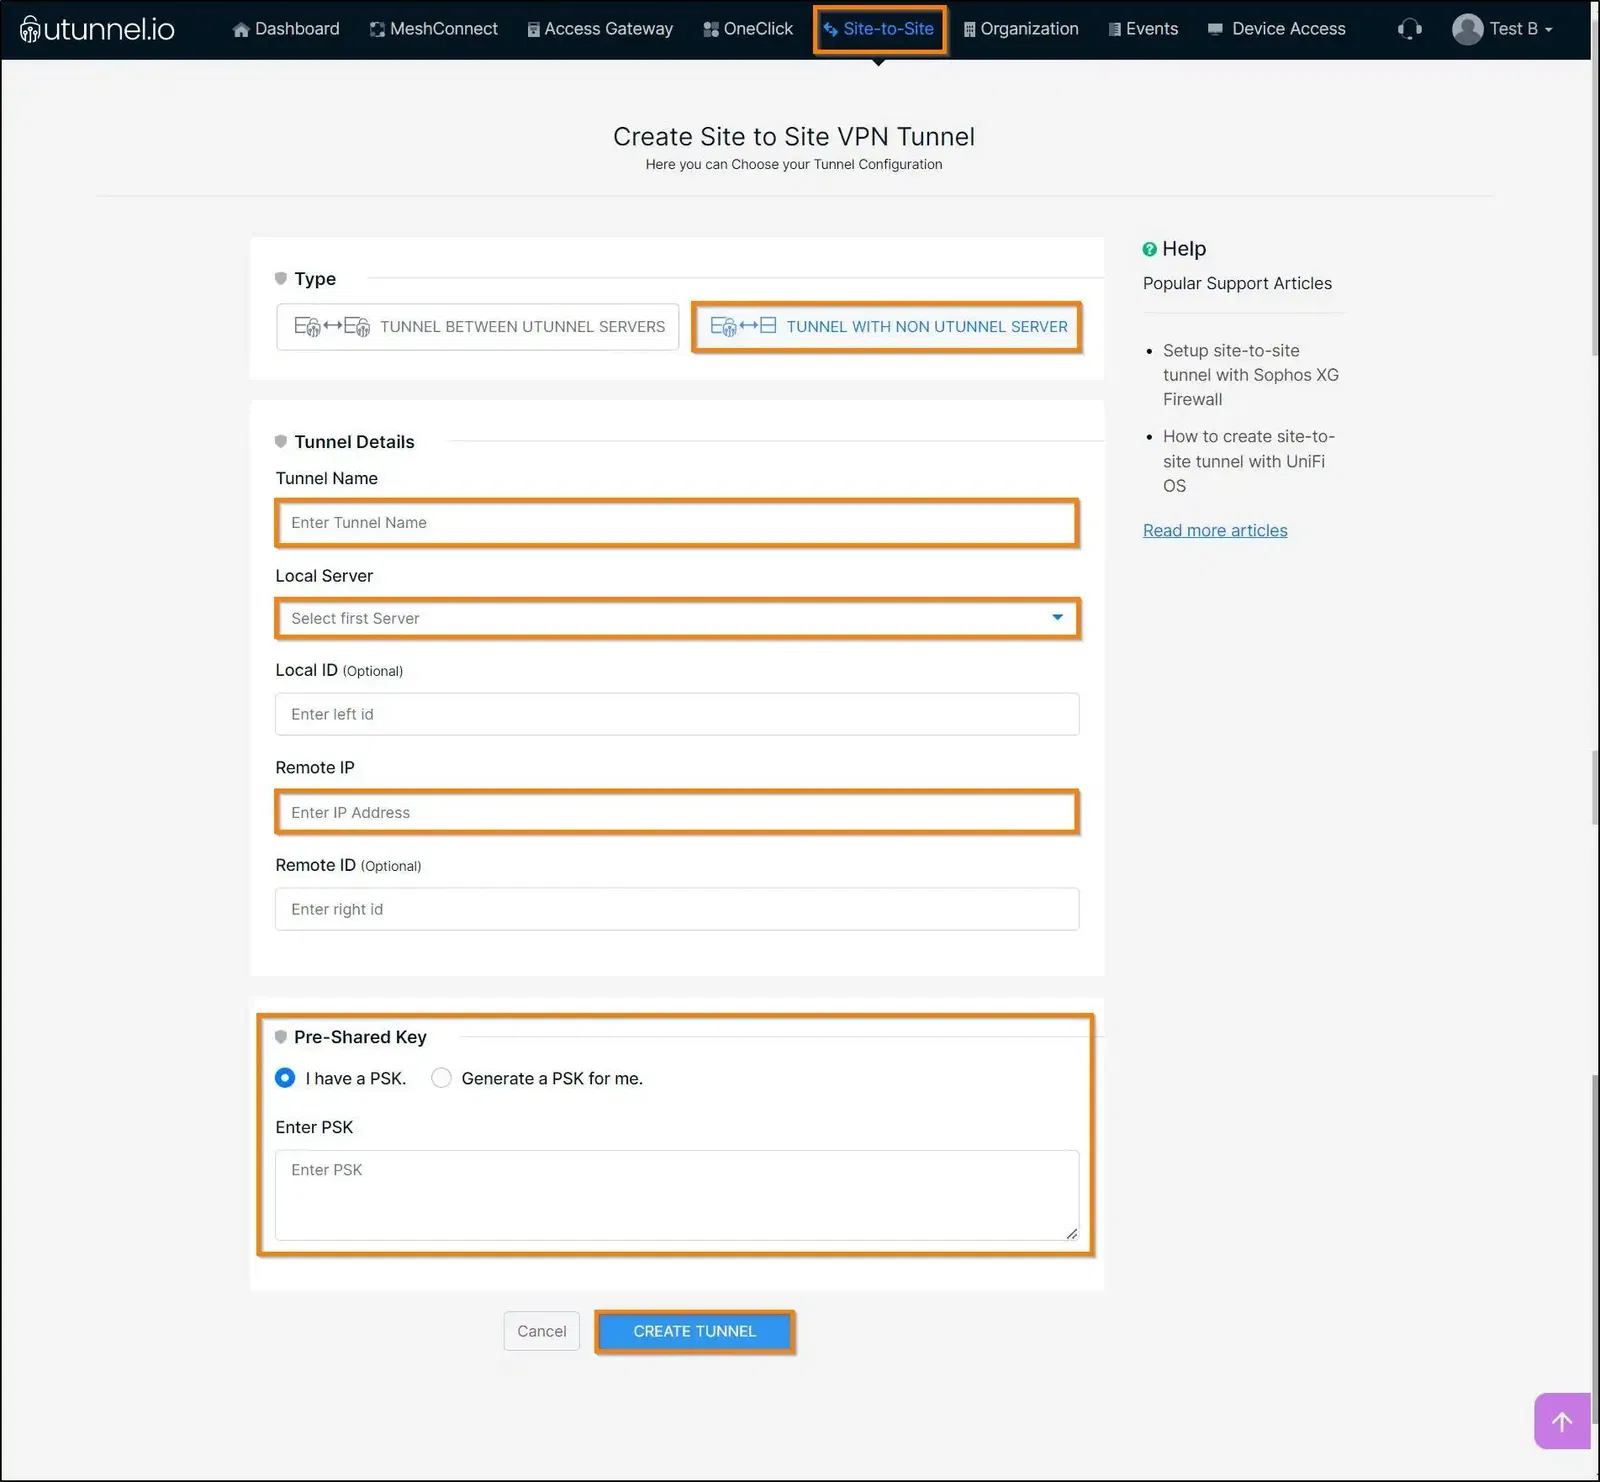Viewport: 1600px width, 1482px height.
Task: Click the Device Access monitor icon
Action: 1215,30
